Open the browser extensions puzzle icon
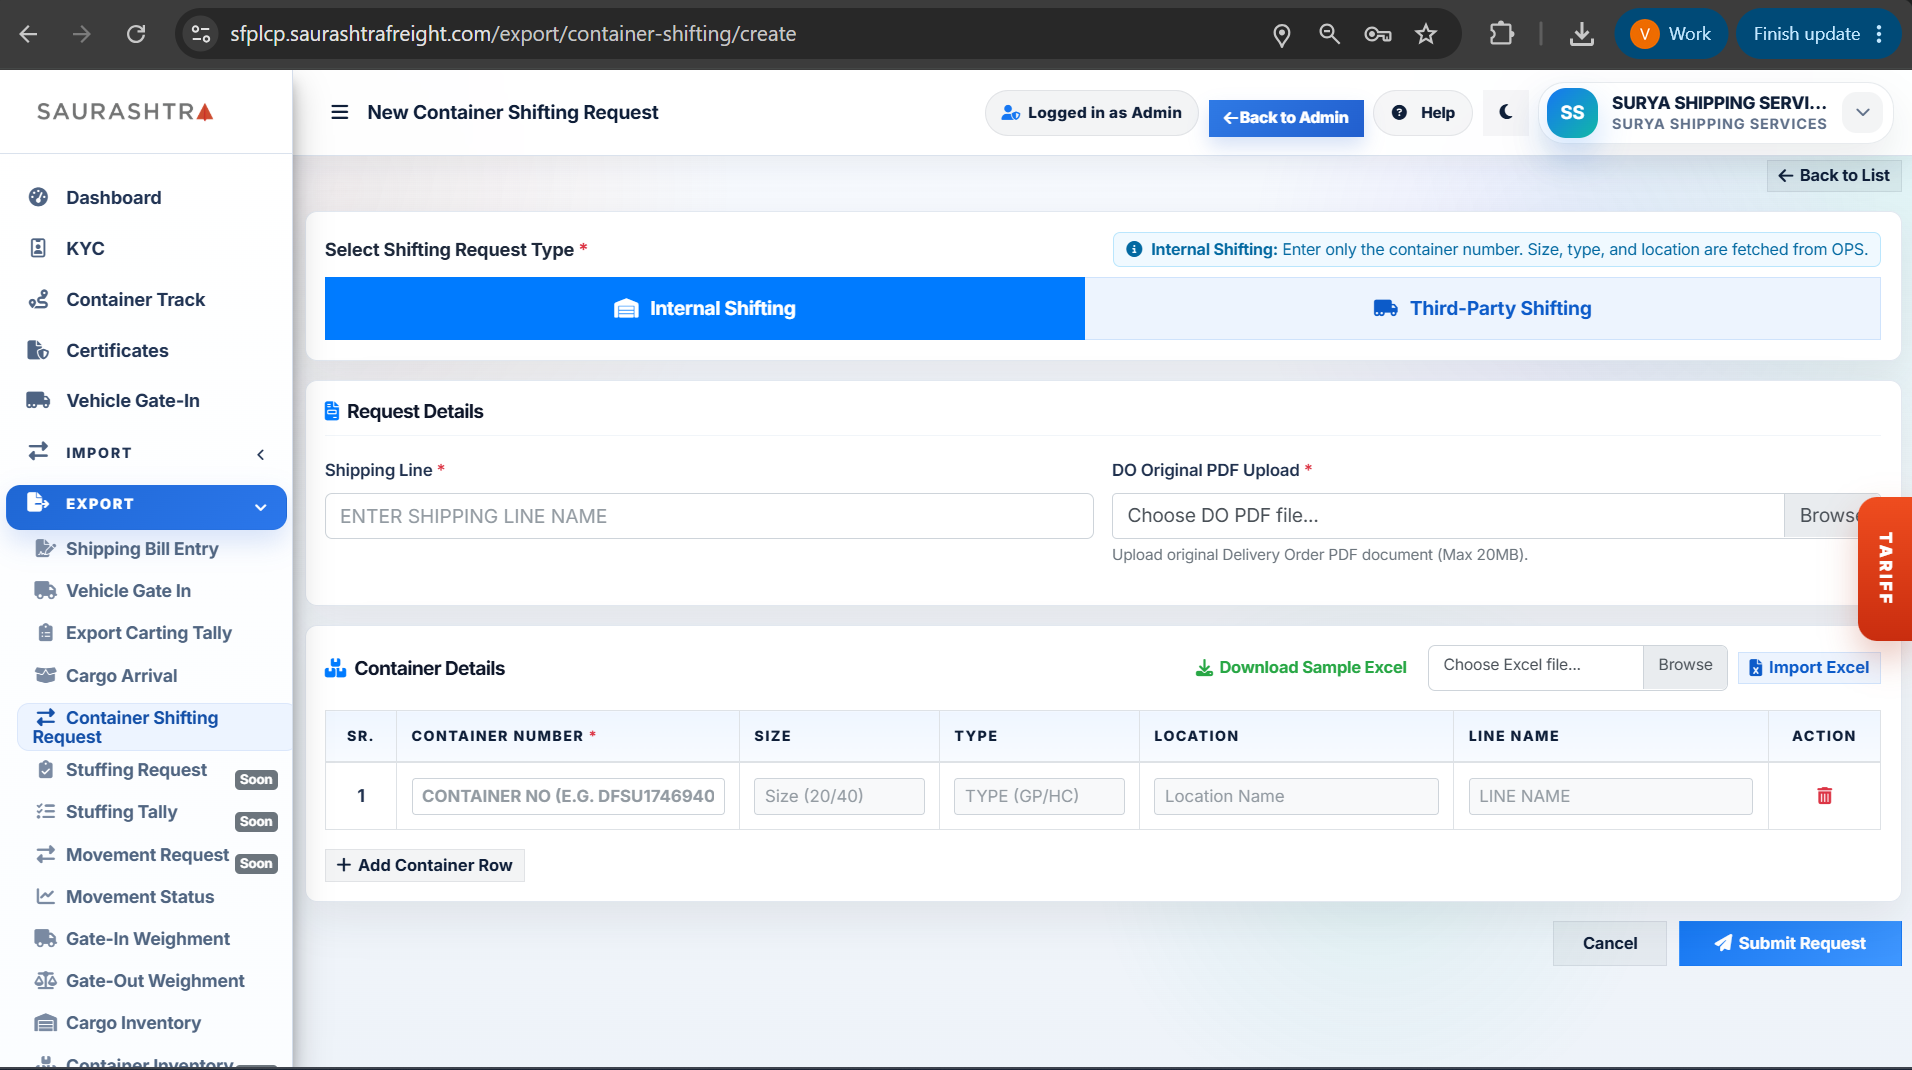Viewport: 1912px width, 1070px height. tap(1502, 34)
